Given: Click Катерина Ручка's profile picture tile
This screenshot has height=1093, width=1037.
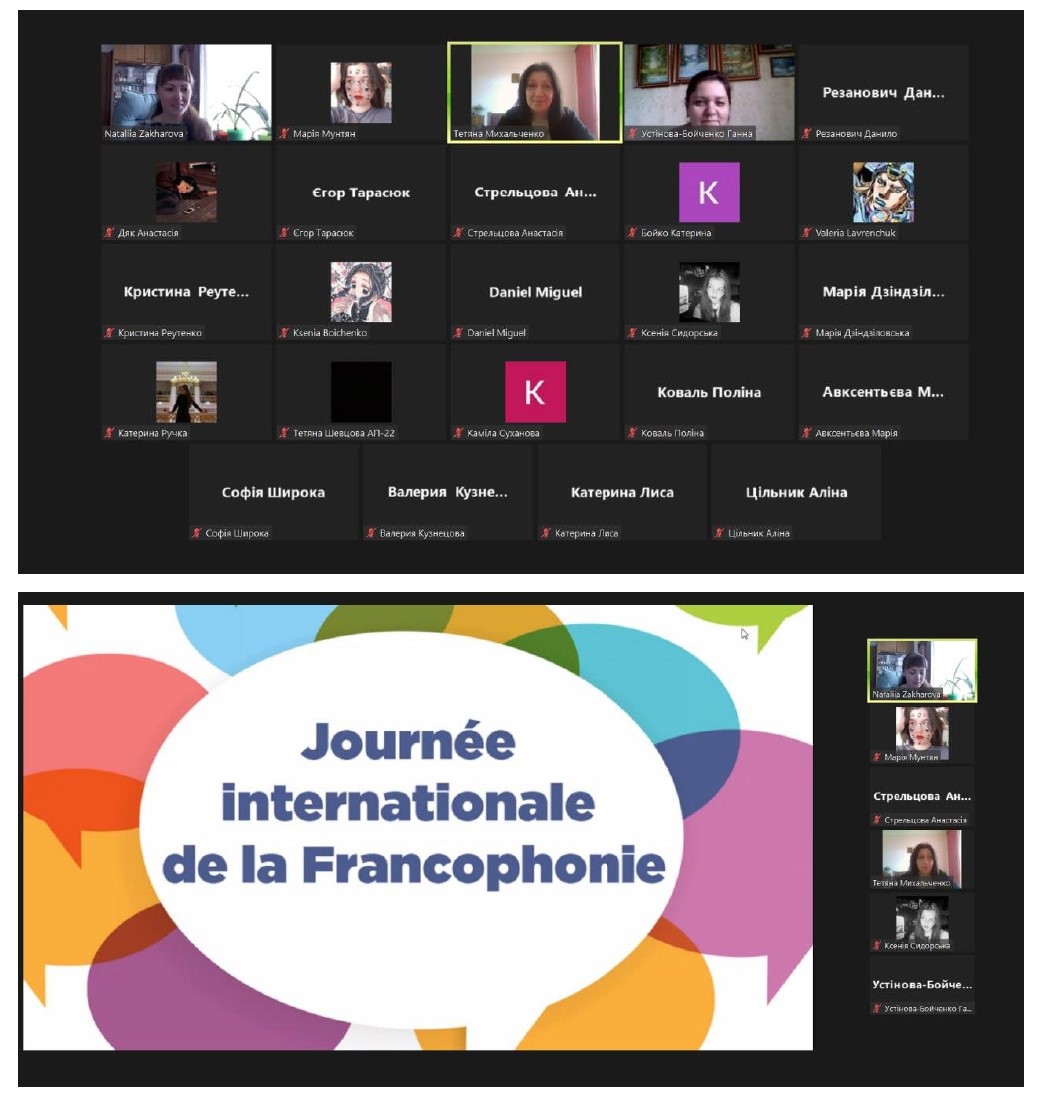Looking at the screenshot, I should tap(186, 391).
